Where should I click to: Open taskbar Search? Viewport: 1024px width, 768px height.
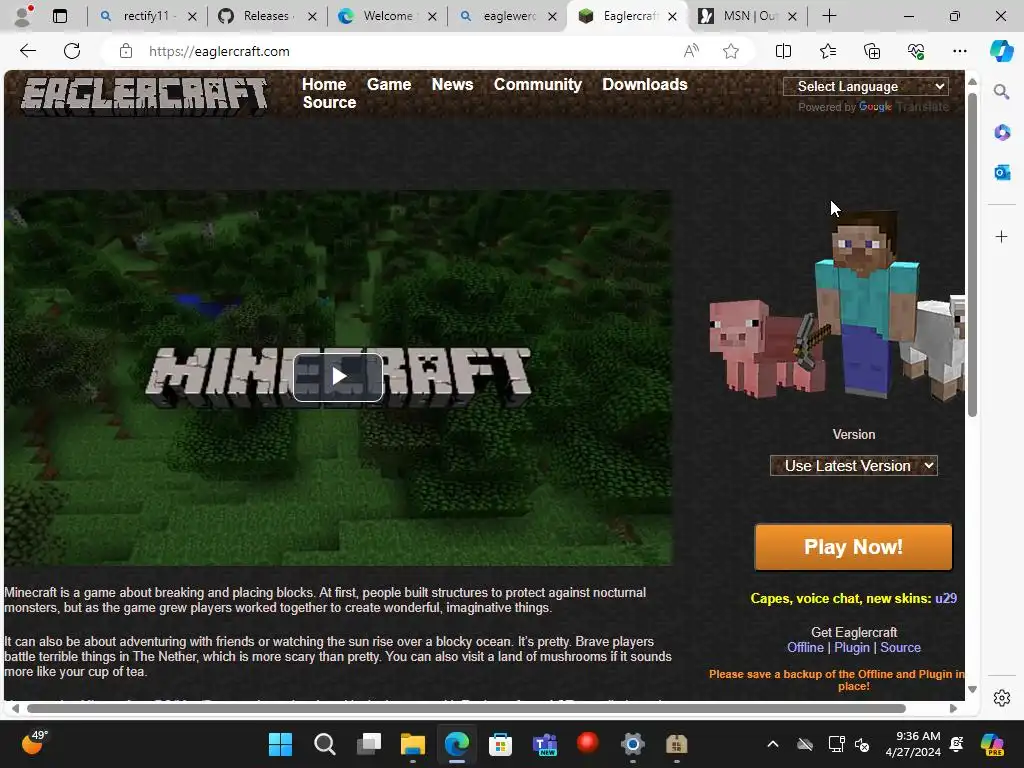coord(325,744)
